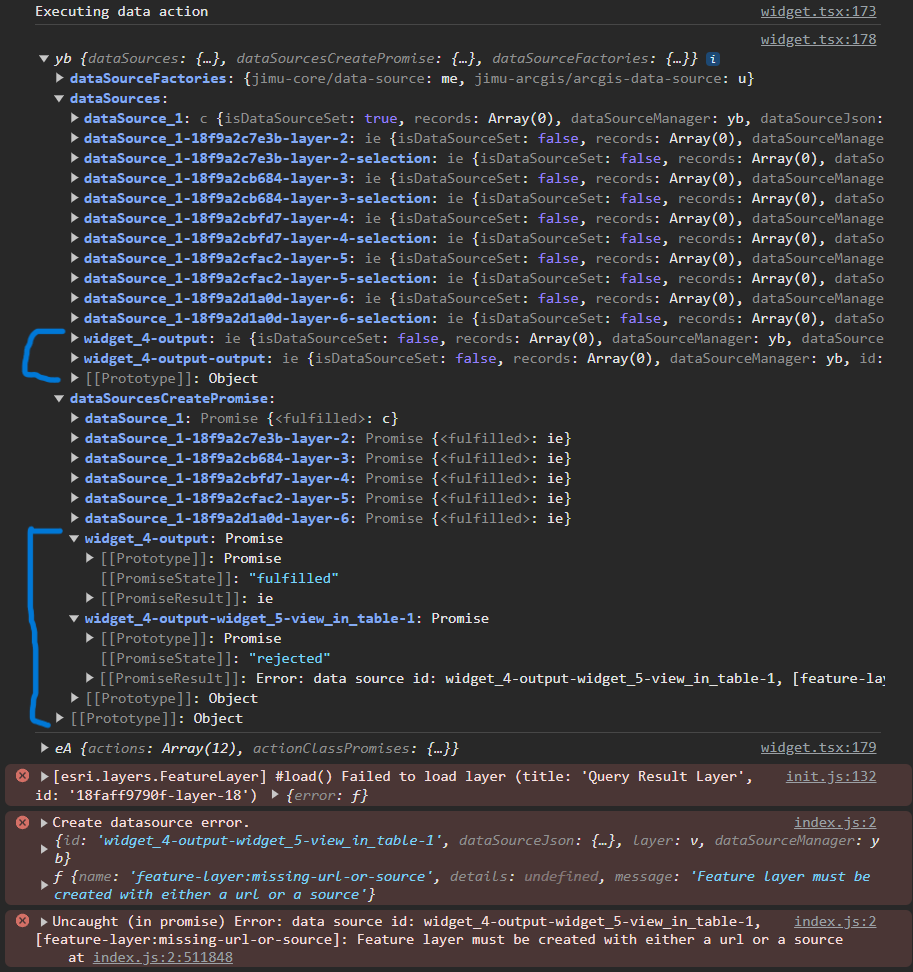The width and height of the screenshot is (913, 972).
Task: Select the PromiseState "fulfilled" line
Action: click(220, 578)
